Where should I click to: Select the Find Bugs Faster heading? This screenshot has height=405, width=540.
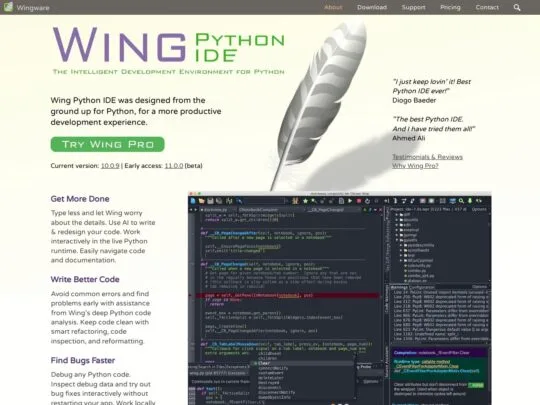(x=83, y=360)
